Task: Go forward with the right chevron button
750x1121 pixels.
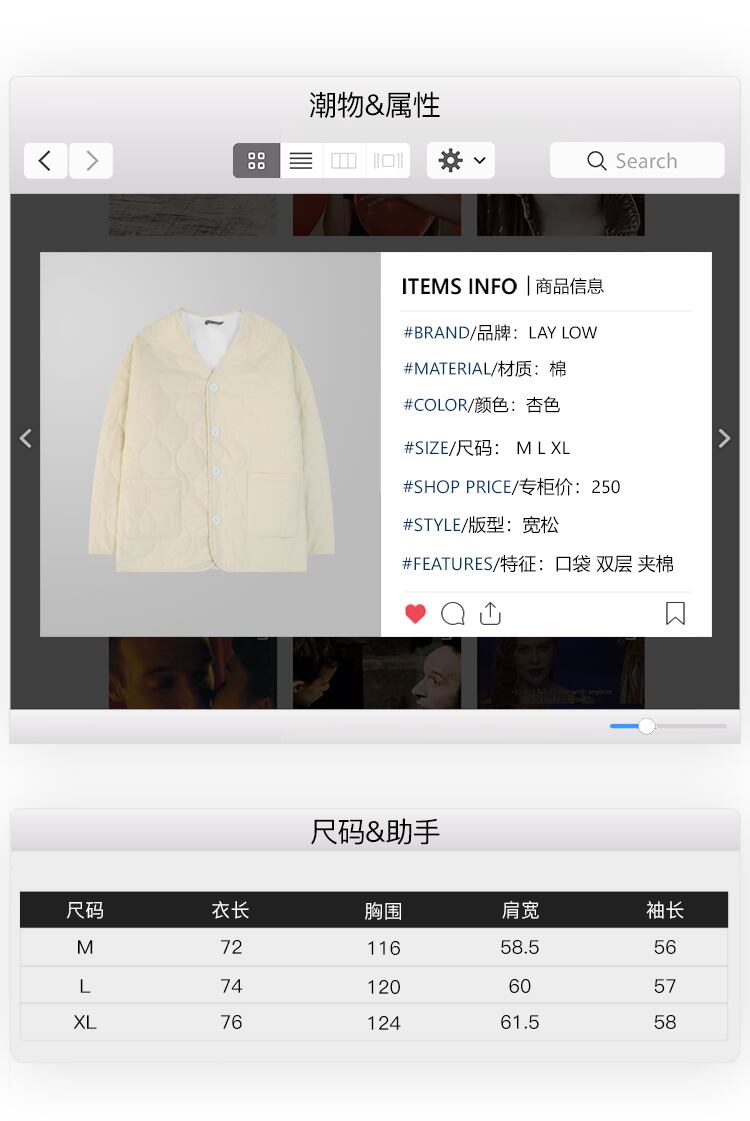Action: (91, 160)
